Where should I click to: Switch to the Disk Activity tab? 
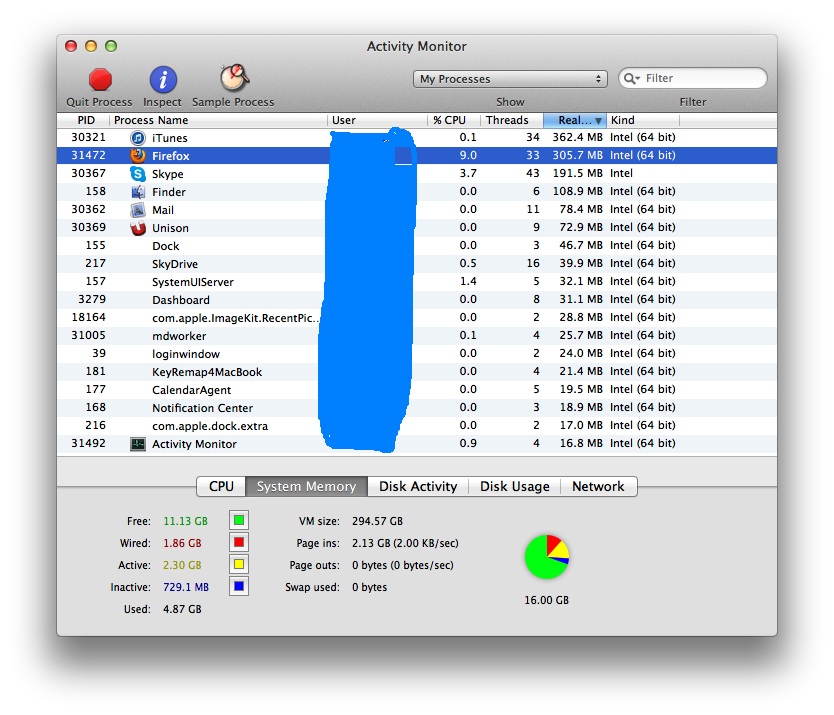click(418, 486)
